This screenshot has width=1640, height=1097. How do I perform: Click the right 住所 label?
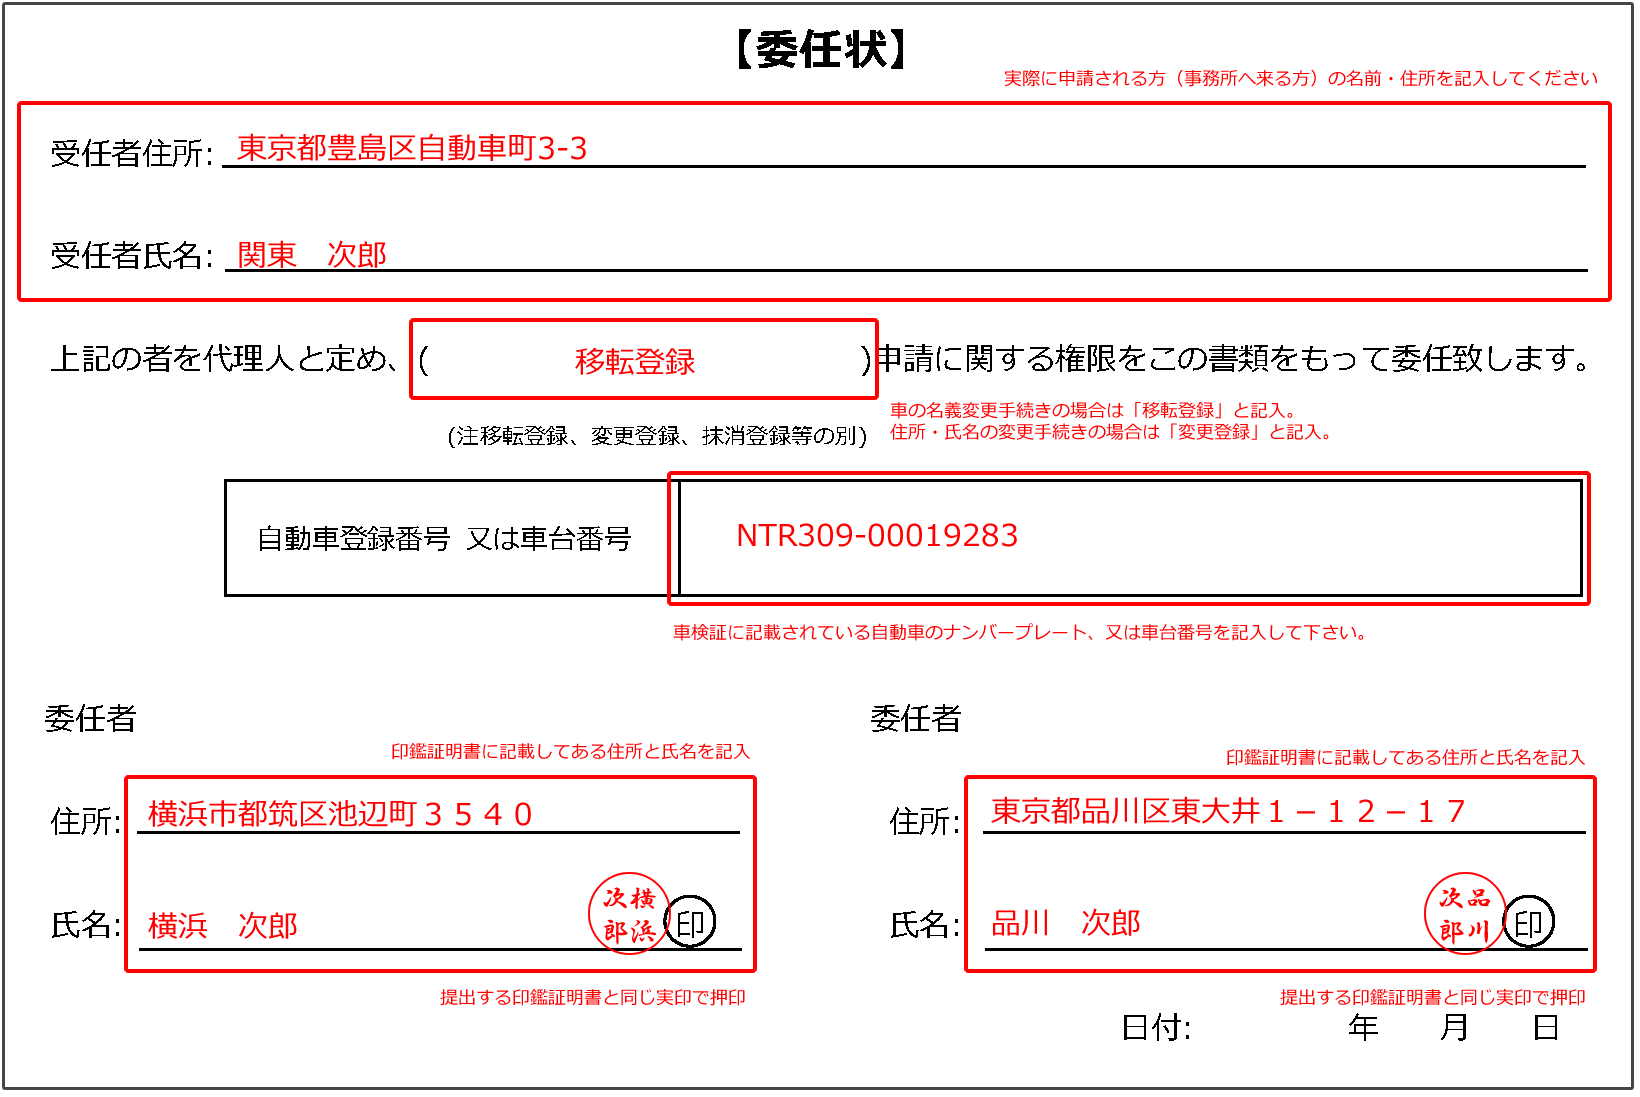(925, 821)
